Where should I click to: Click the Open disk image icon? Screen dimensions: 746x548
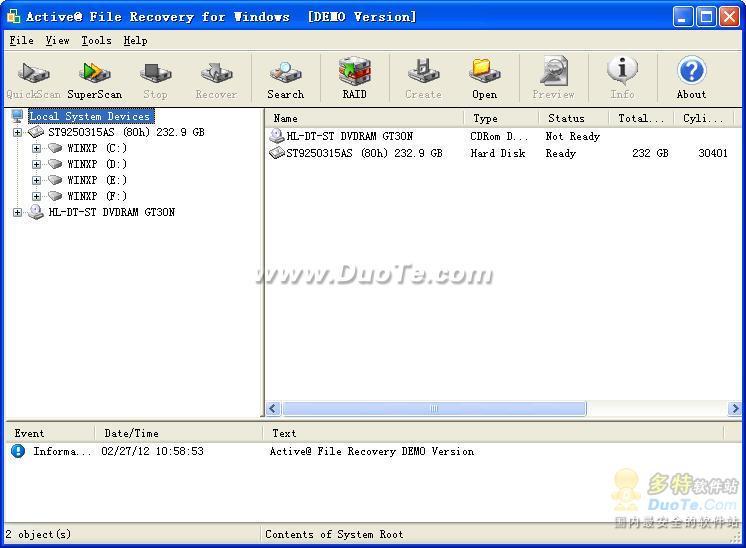[x=484, y=71]
